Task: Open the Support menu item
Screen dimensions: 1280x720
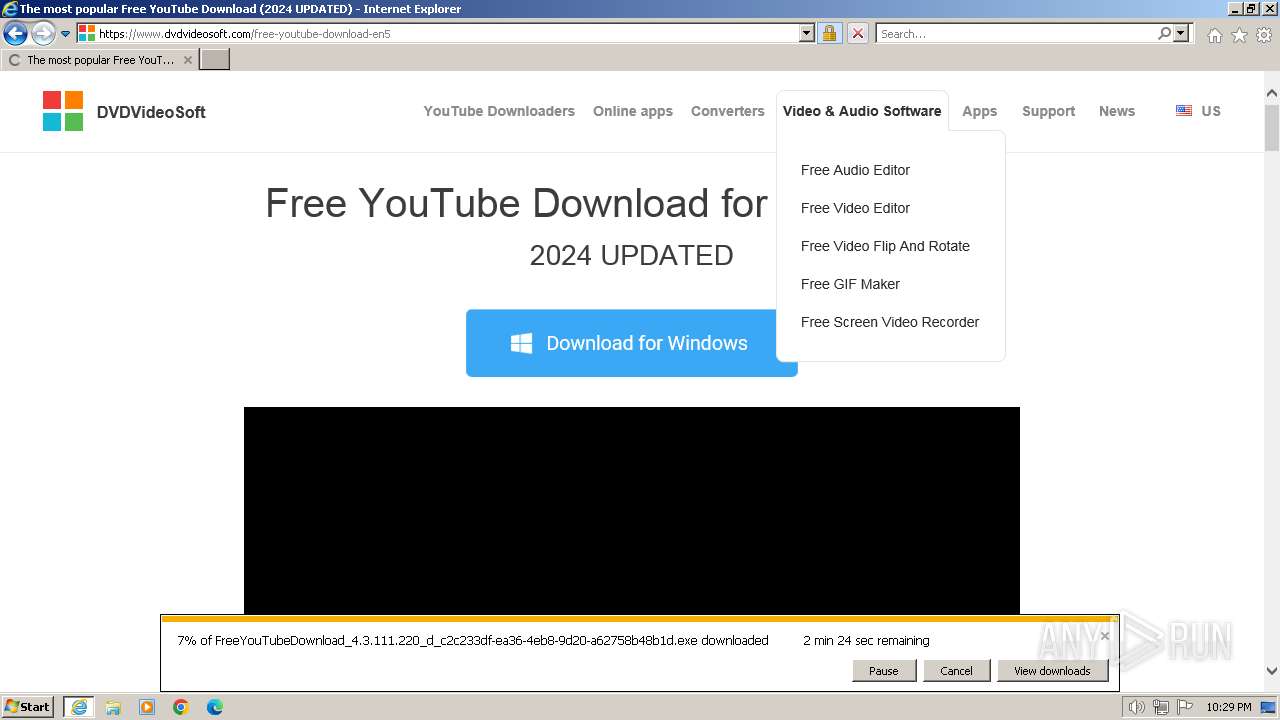Action: click(x=1049, y=111)
